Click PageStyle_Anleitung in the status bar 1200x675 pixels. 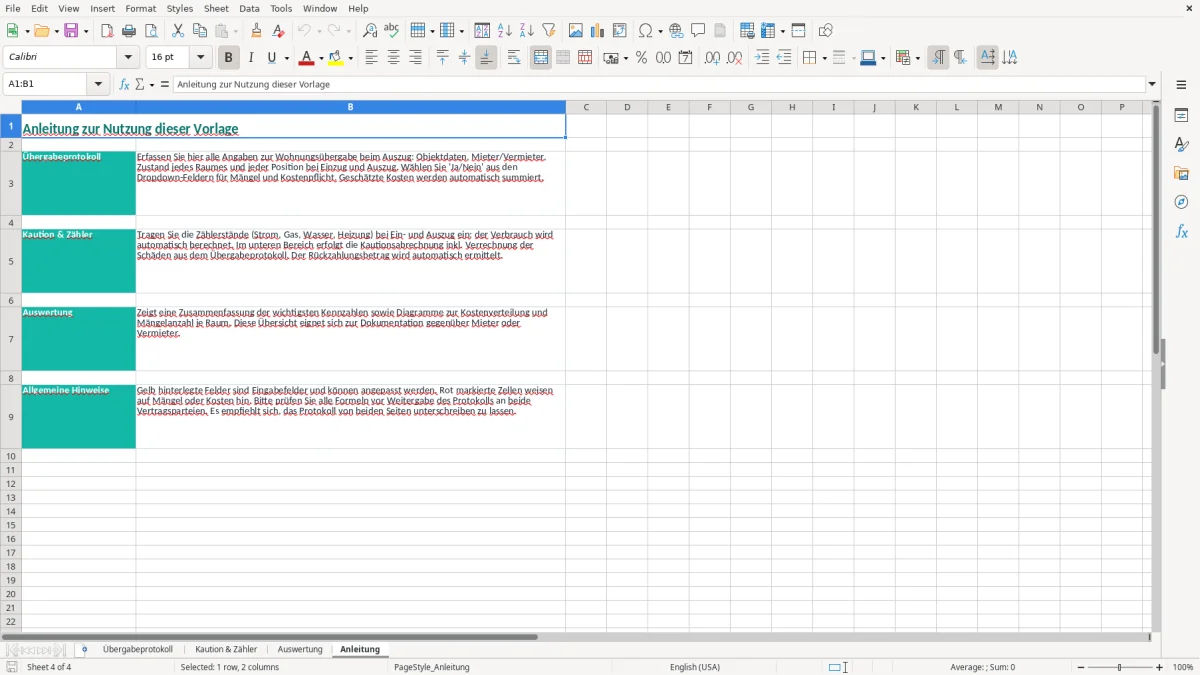click(x=432, y=667)
